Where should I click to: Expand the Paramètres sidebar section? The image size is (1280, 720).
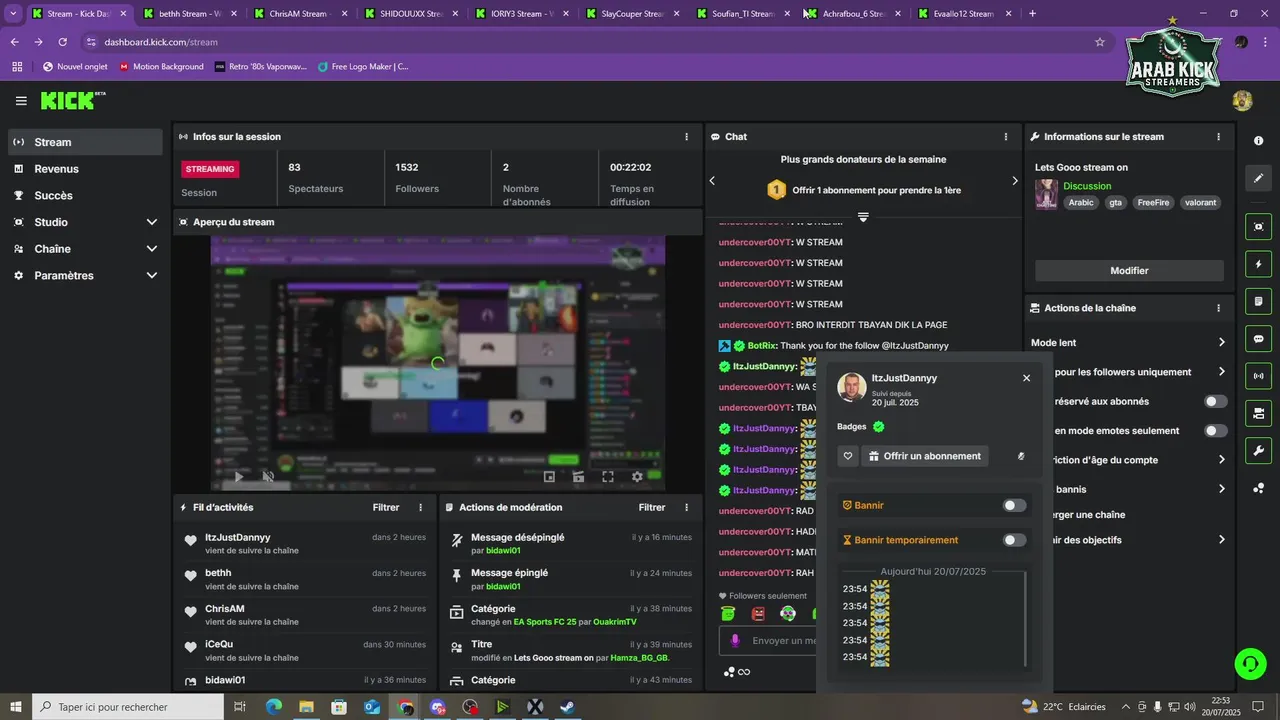152,275
